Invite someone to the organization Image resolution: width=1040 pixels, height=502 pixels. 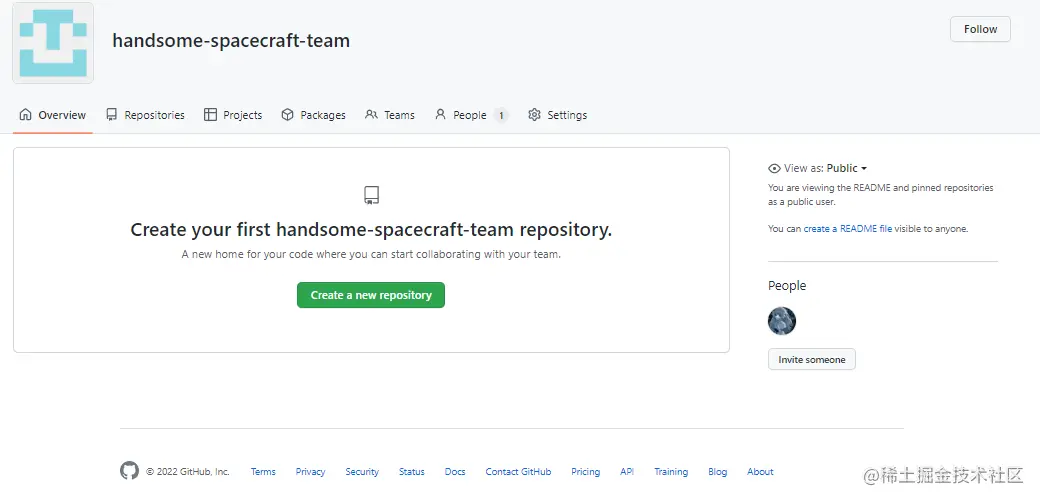[x=812, y=359]
